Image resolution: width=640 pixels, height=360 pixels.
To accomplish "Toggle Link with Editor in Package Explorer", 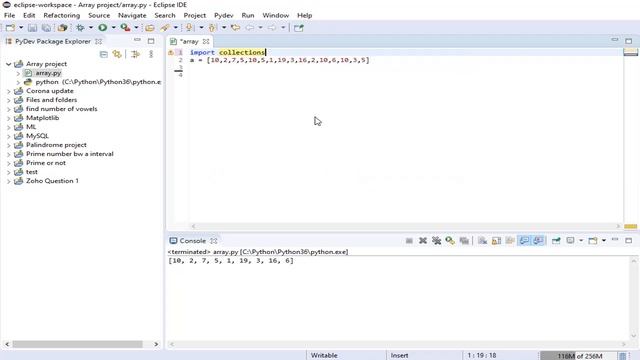I will (x=118, y=54).
